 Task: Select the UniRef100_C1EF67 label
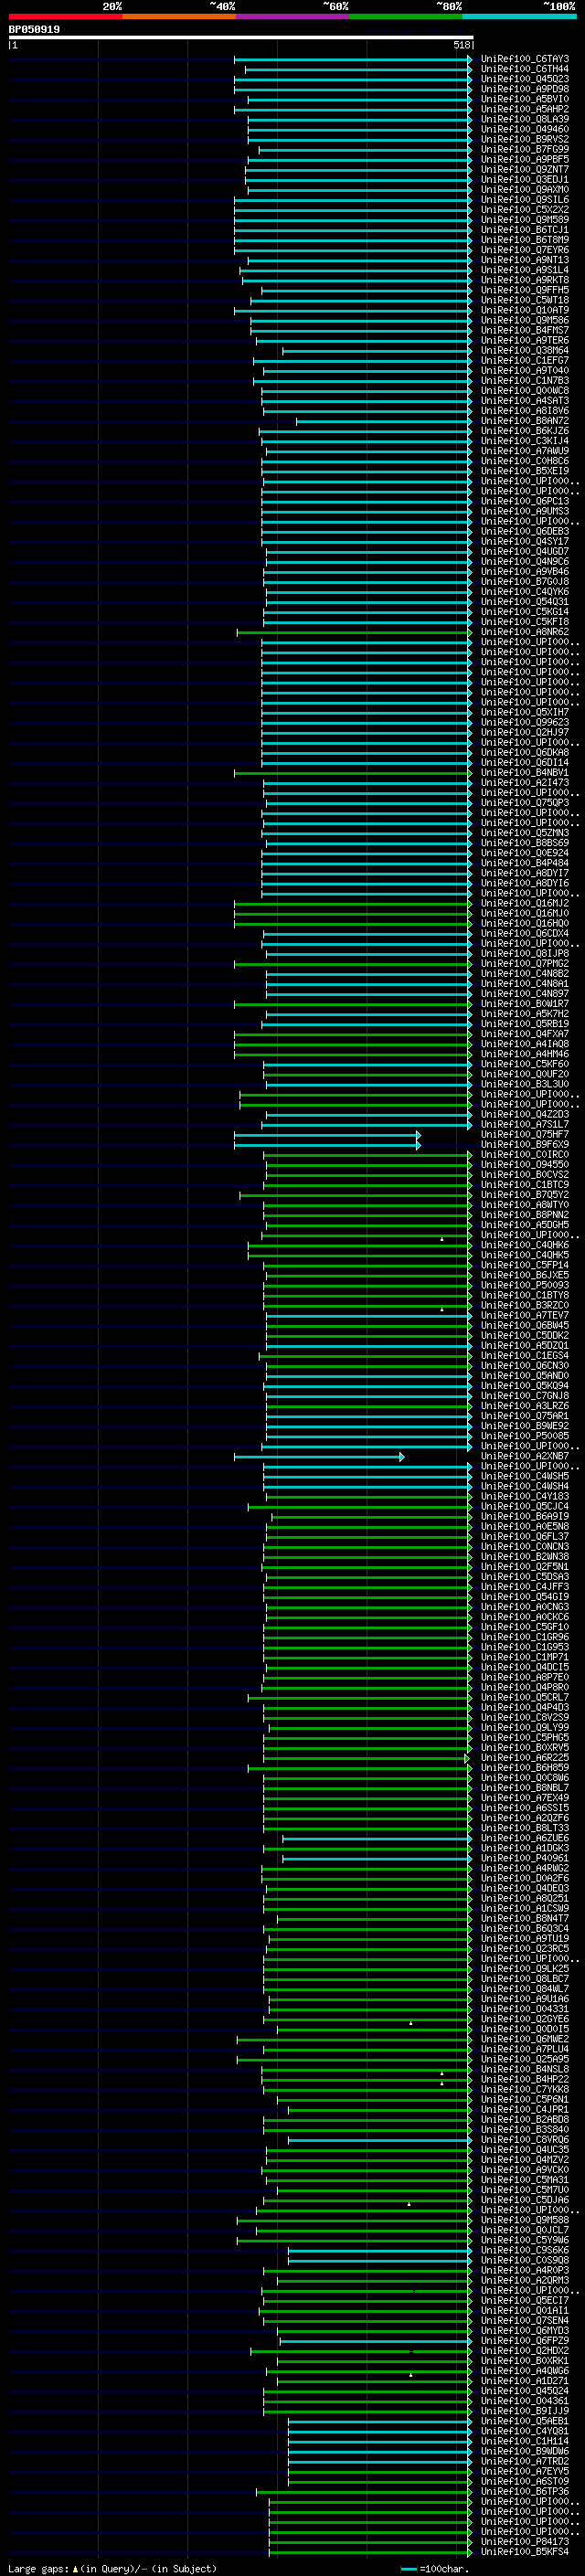(525, 360)
